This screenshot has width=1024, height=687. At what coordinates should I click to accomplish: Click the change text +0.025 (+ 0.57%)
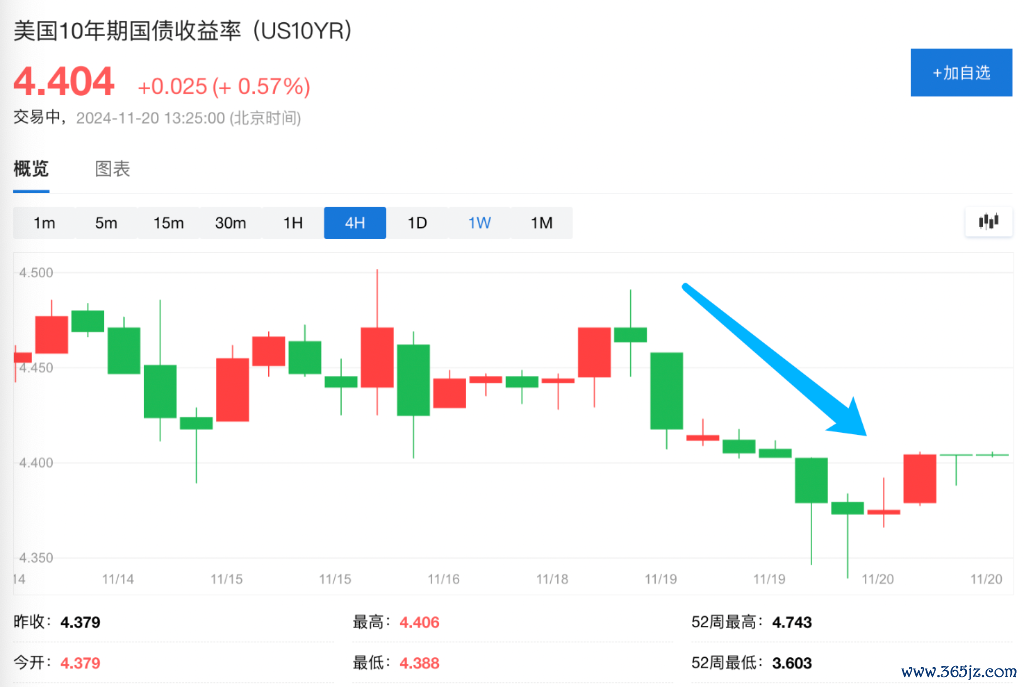click(x=224, y=86)
